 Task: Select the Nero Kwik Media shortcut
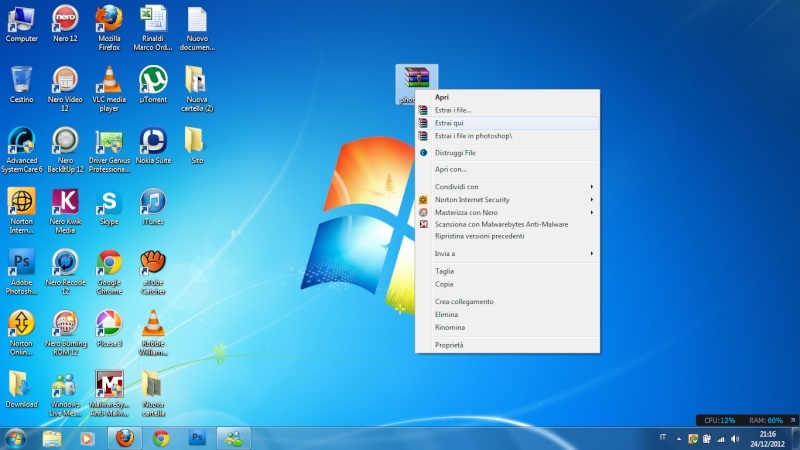(65, 211)
